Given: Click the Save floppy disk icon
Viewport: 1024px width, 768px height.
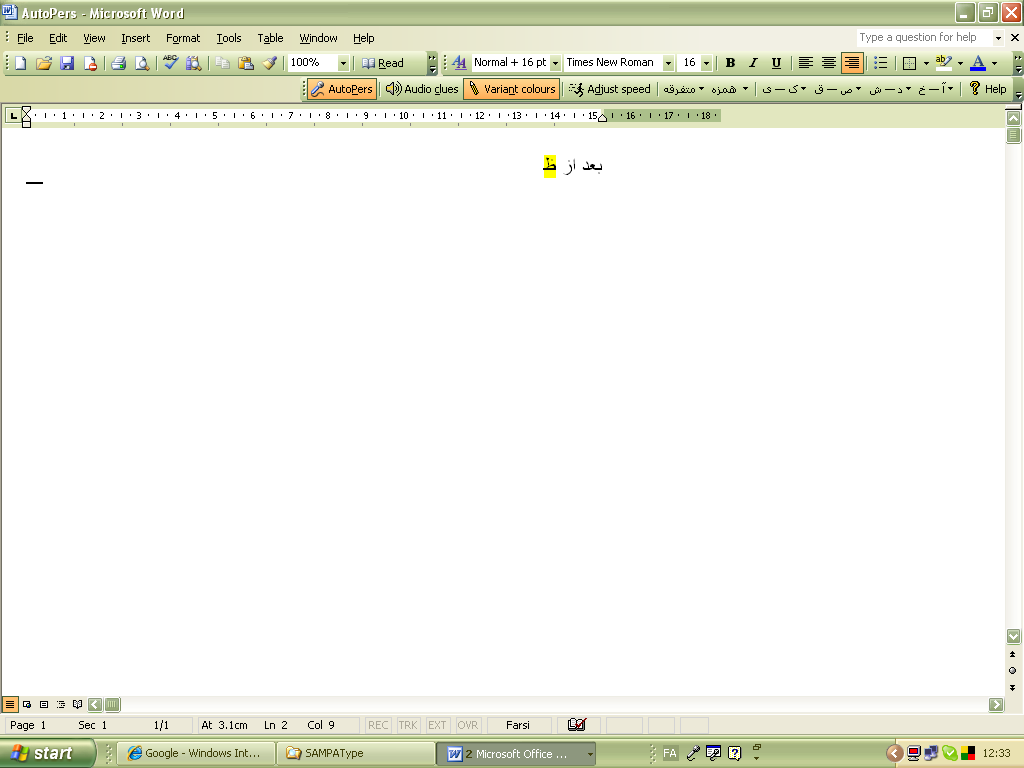Looking at the screenshot, I should pyautogui.click(x=67, y=63).
